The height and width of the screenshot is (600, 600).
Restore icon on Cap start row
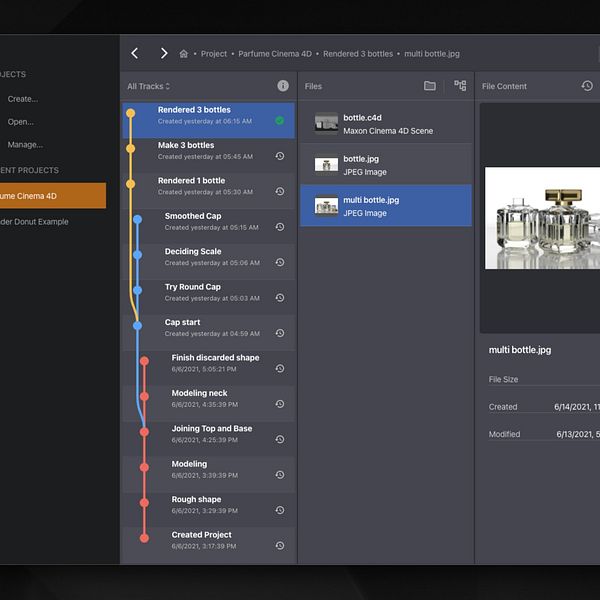click(x=280, y=333)
